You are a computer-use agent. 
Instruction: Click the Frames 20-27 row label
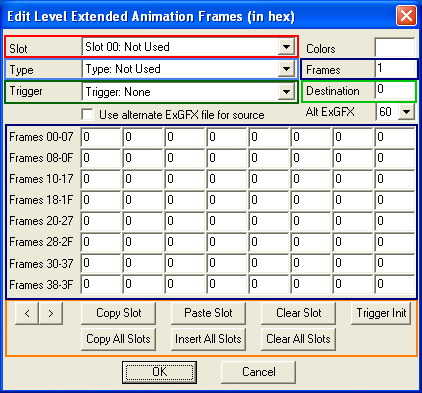41,221
